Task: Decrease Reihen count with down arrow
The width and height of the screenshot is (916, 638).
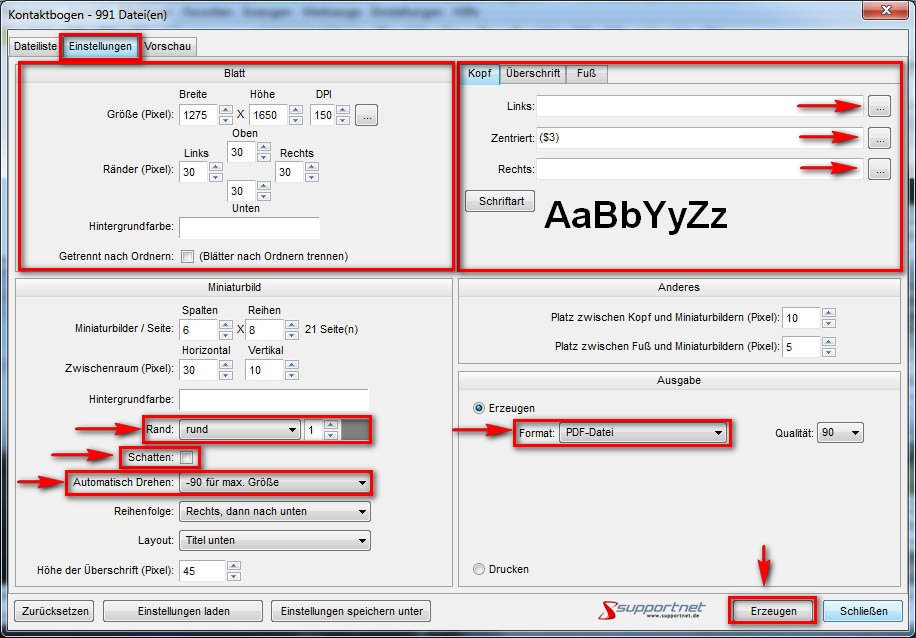Action: click(294, 335)
